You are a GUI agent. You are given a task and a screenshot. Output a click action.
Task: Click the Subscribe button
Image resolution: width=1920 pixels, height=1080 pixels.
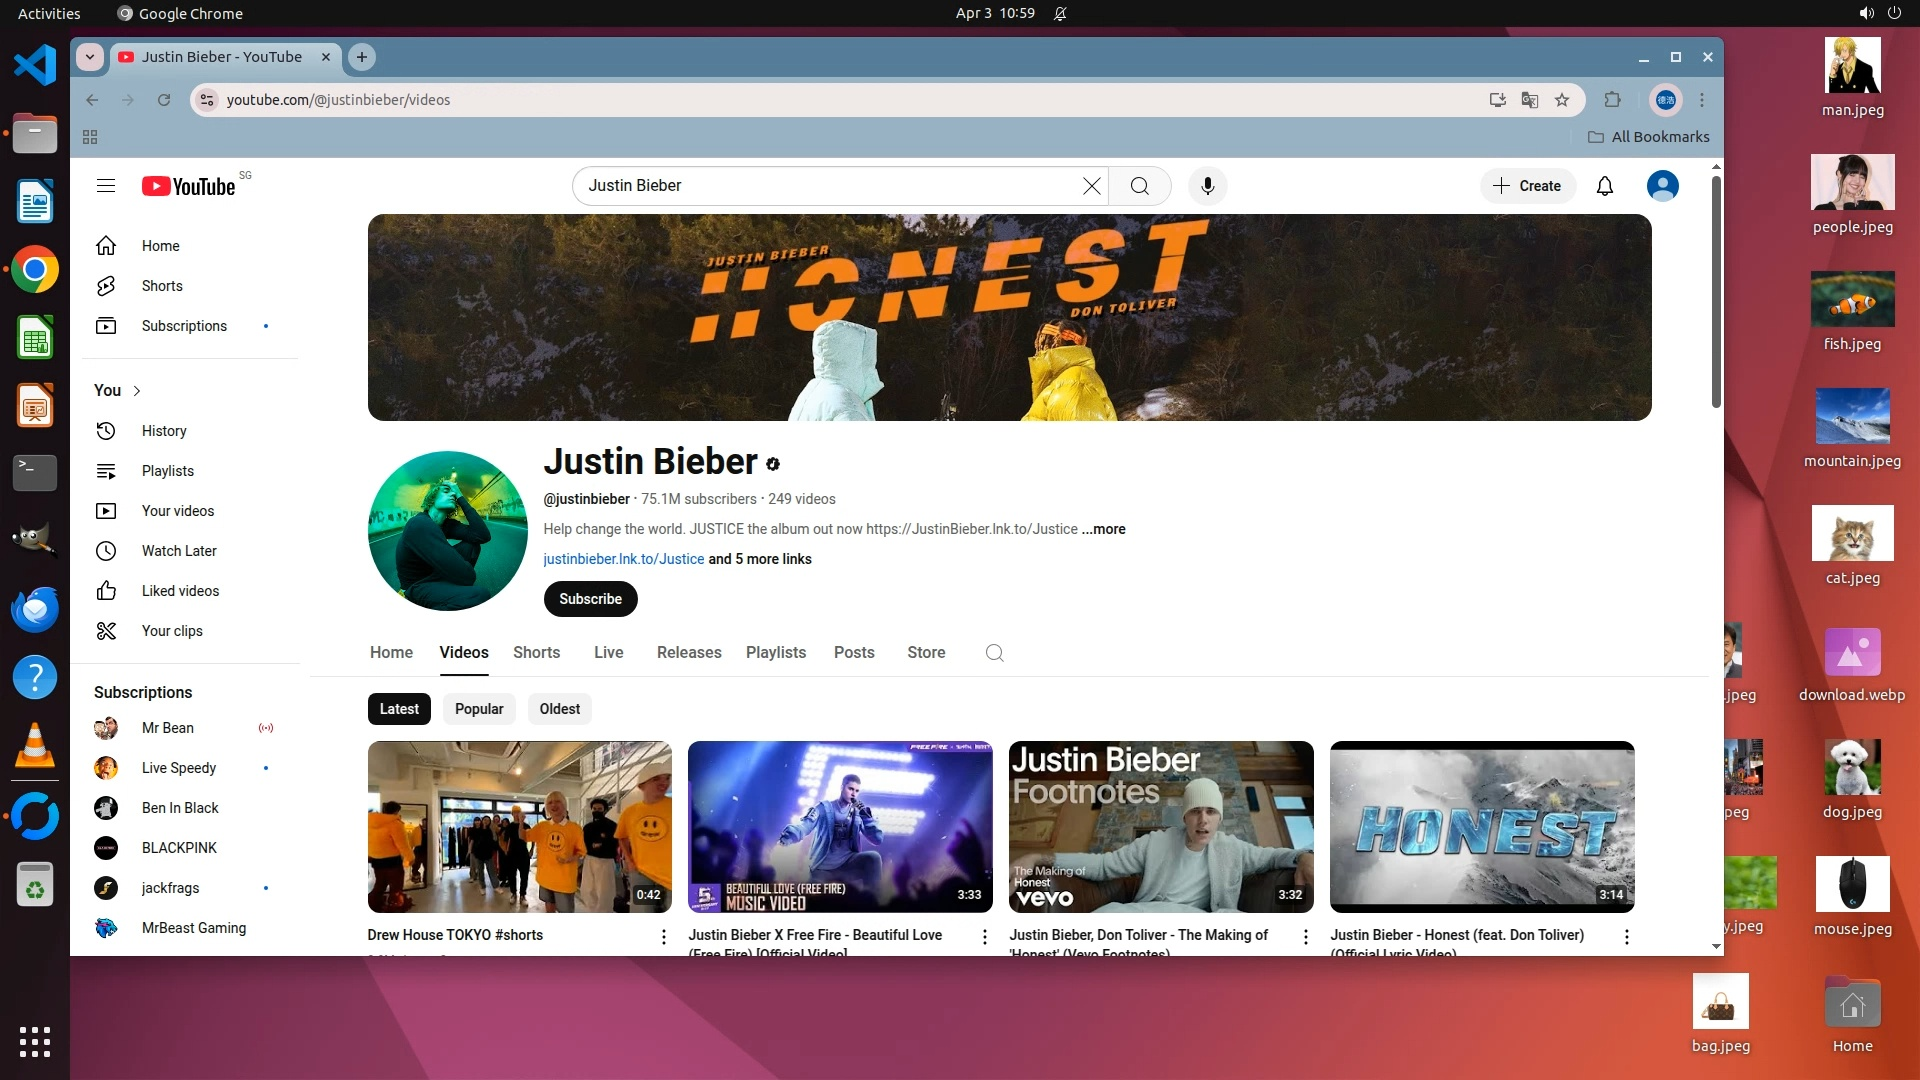click(590, 599)
